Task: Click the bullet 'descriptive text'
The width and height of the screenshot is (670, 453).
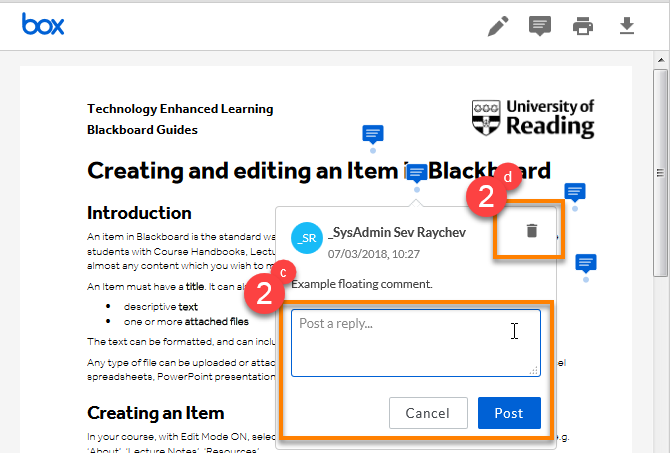Action: (161, 307)
